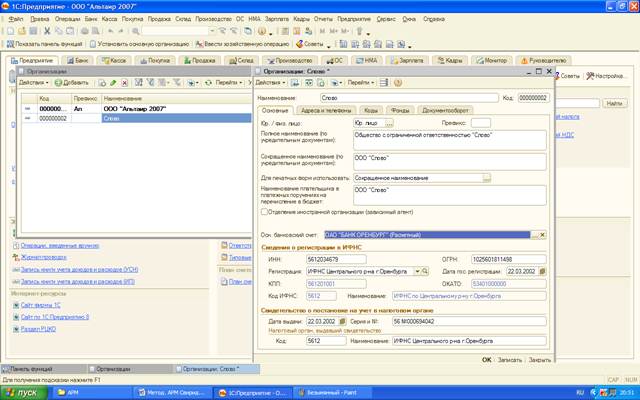Switch to Документооборот tab

446,110
